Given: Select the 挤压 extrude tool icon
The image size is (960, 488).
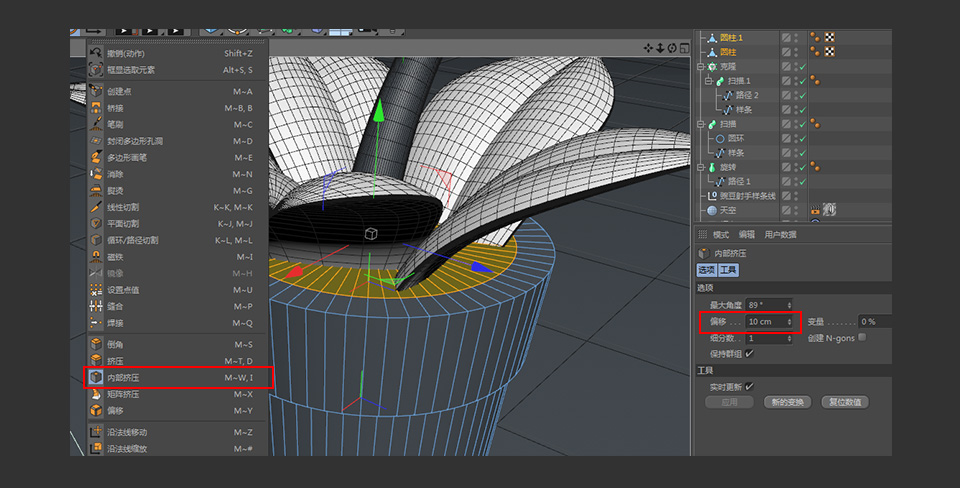Looking at the screenshot, I should 96,361.
